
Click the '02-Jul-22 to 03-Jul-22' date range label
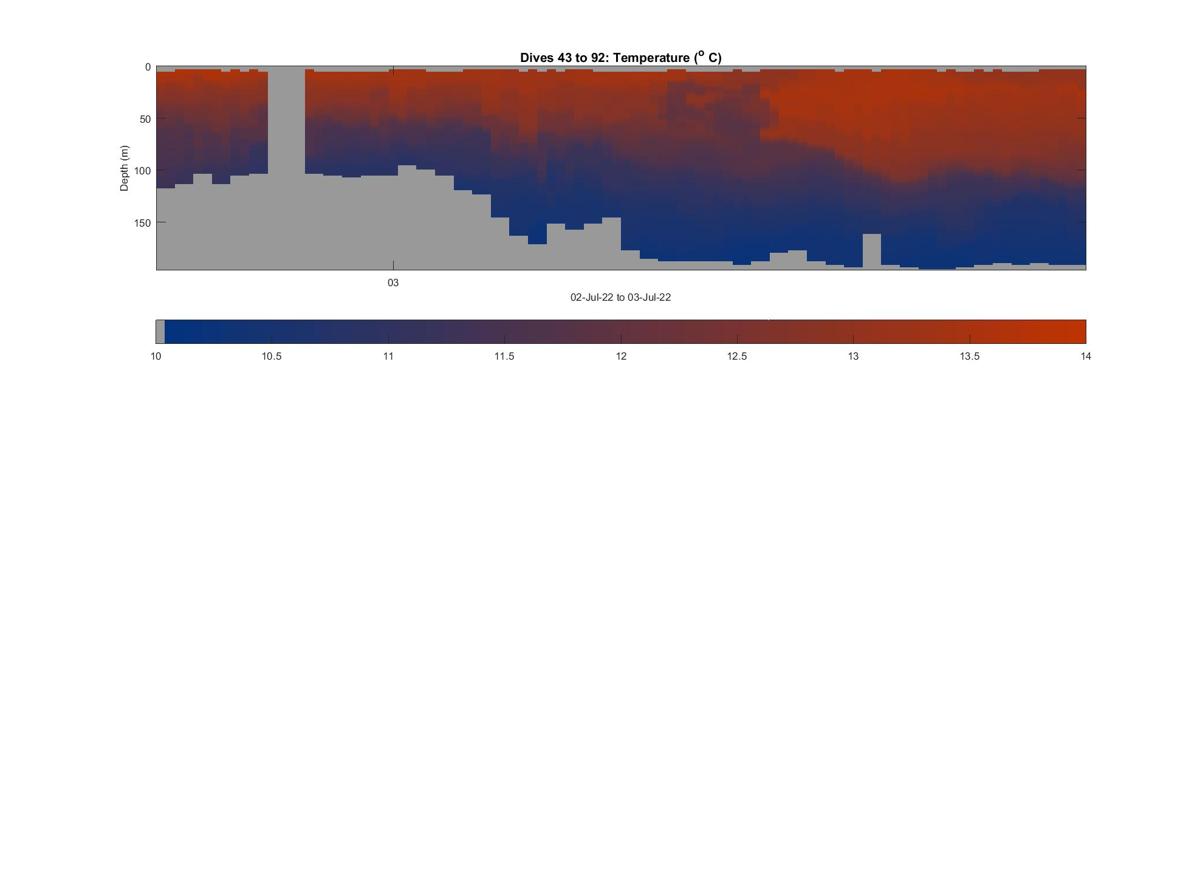click(x=620, y=298)
